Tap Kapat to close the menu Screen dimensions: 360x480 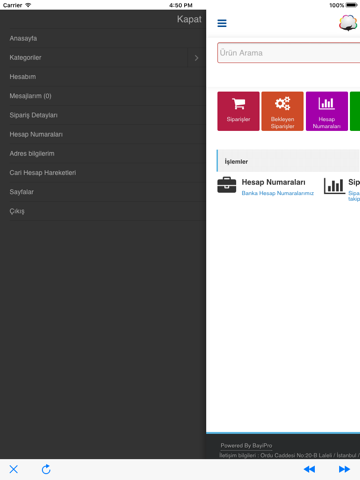click(x=189, y=19)
